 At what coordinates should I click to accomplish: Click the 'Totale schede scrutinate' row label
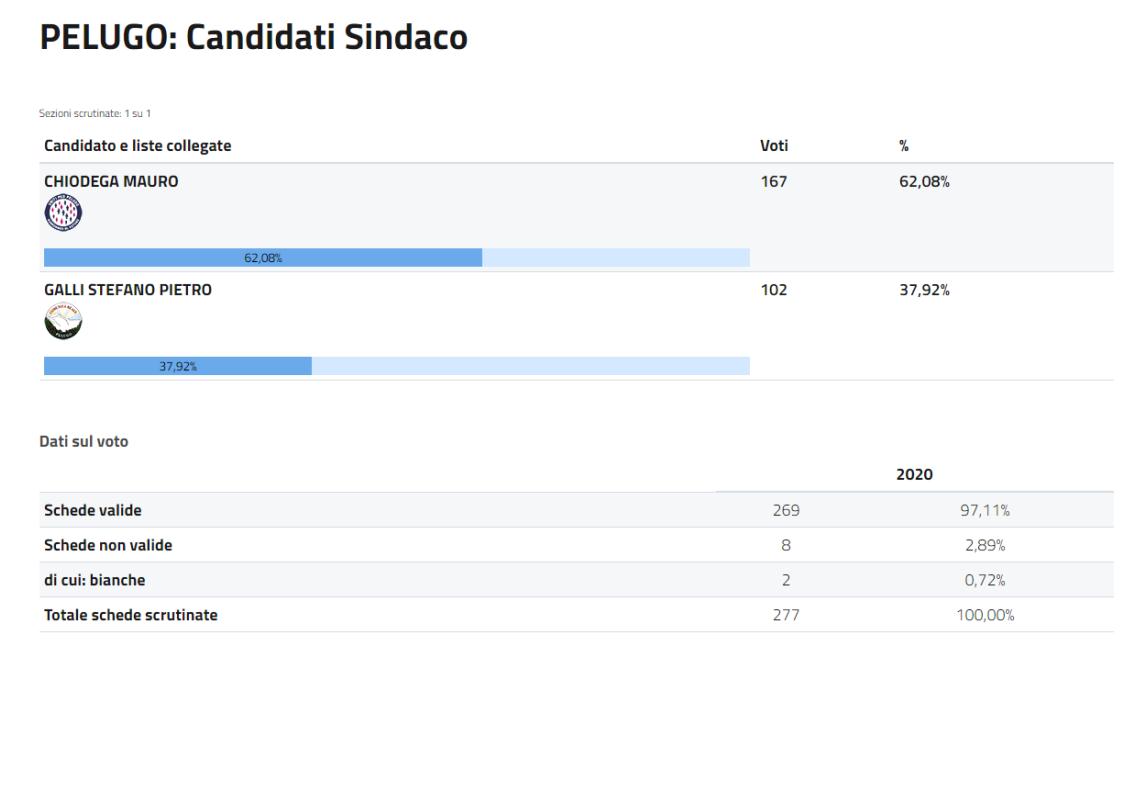point(131,615)
